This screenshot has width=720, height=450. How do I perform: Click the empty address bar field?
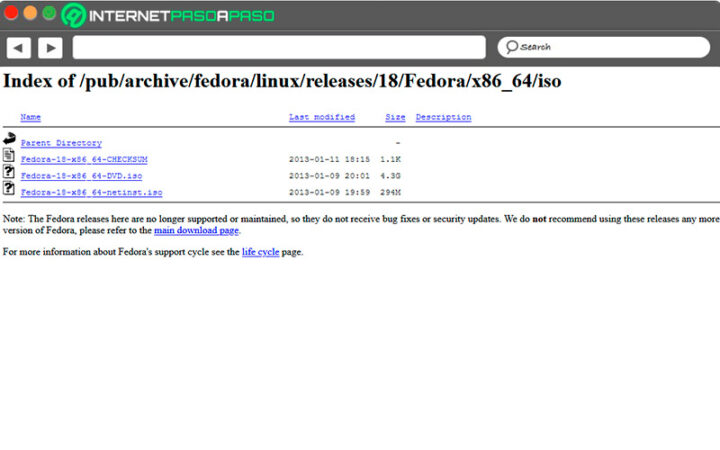tap(279, 47)
